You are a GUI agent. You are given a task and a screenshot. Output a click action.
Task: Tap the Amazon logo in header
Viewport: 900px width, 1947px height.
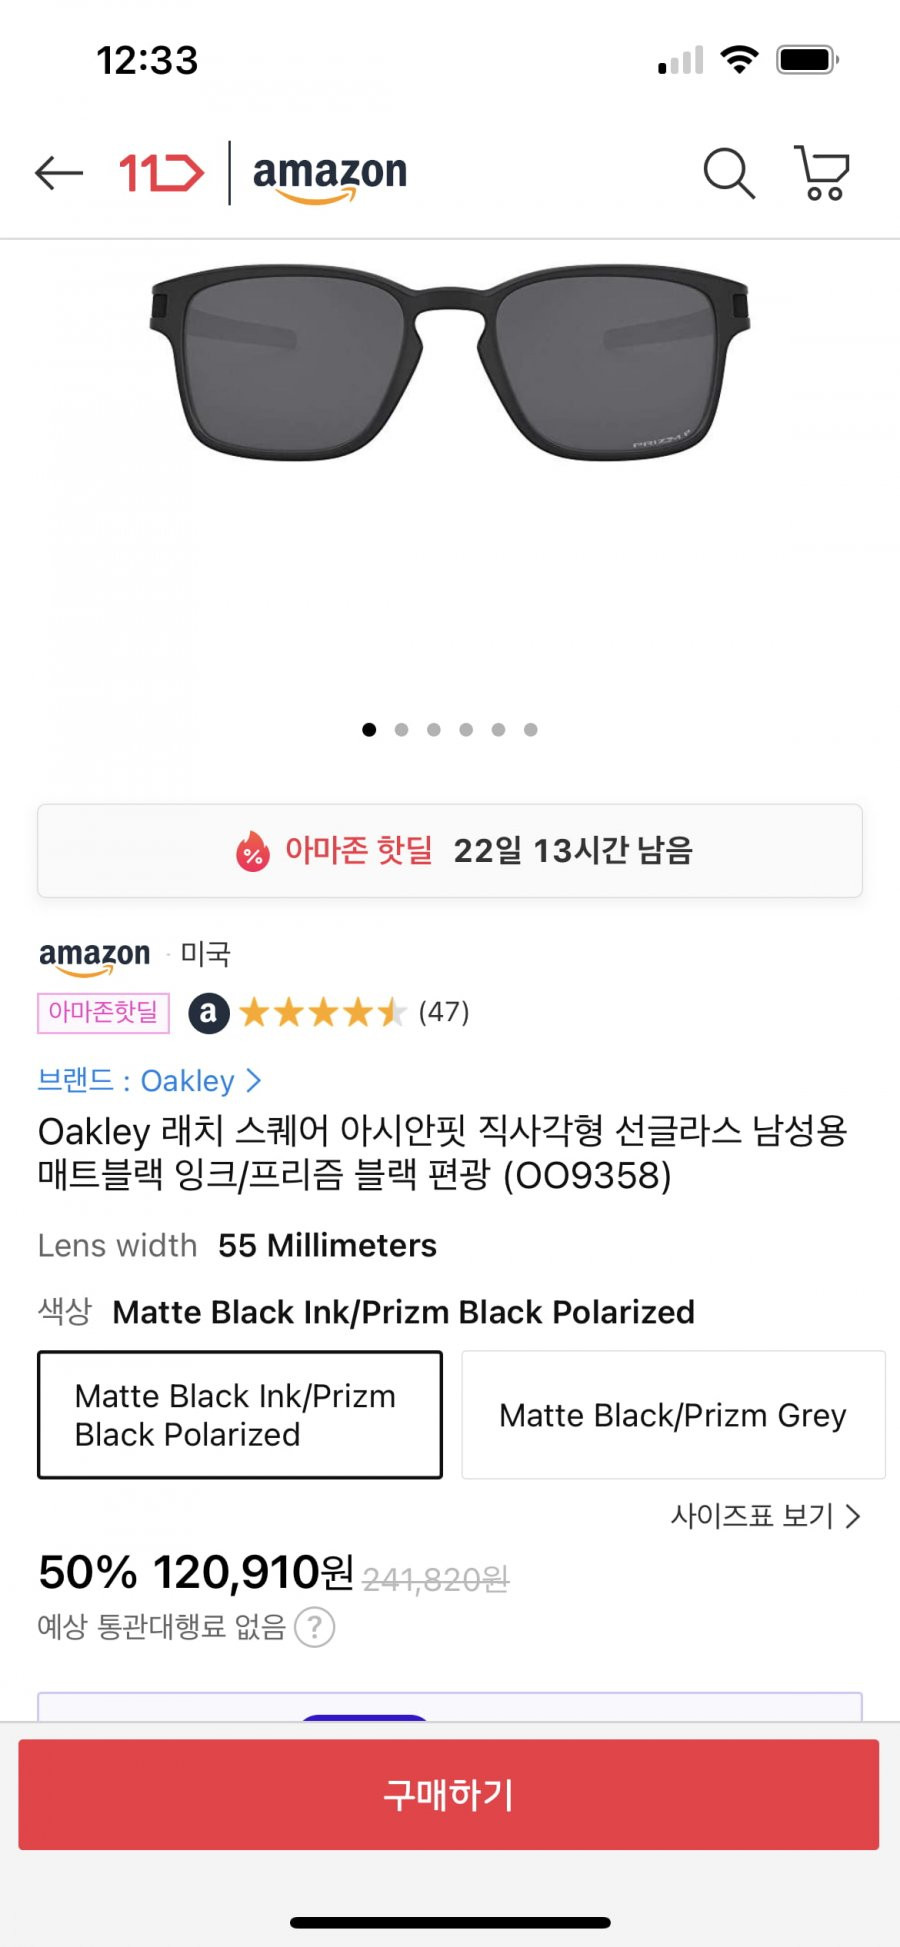(x=329, y=176)
